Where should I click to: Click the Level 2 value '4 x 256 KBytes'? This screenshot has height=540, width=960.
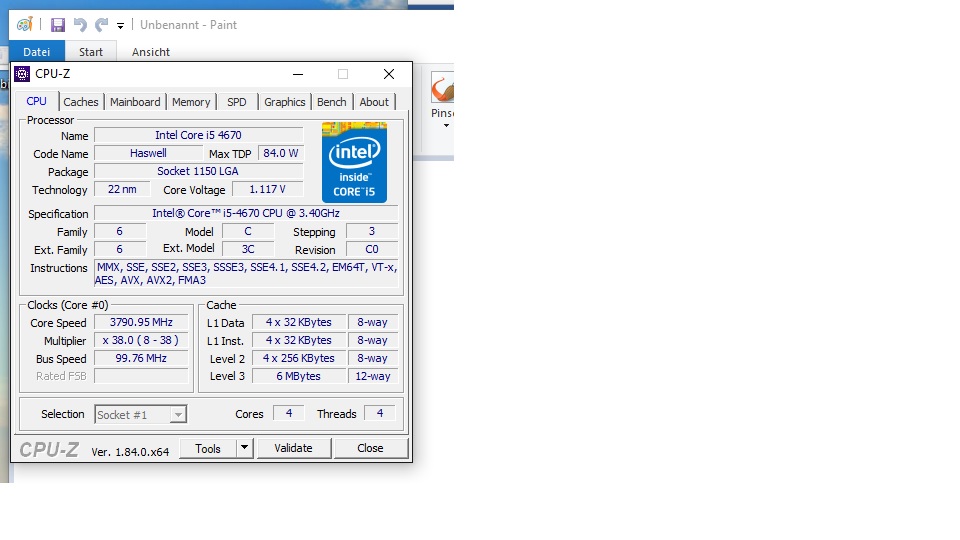tap(299, 358)
